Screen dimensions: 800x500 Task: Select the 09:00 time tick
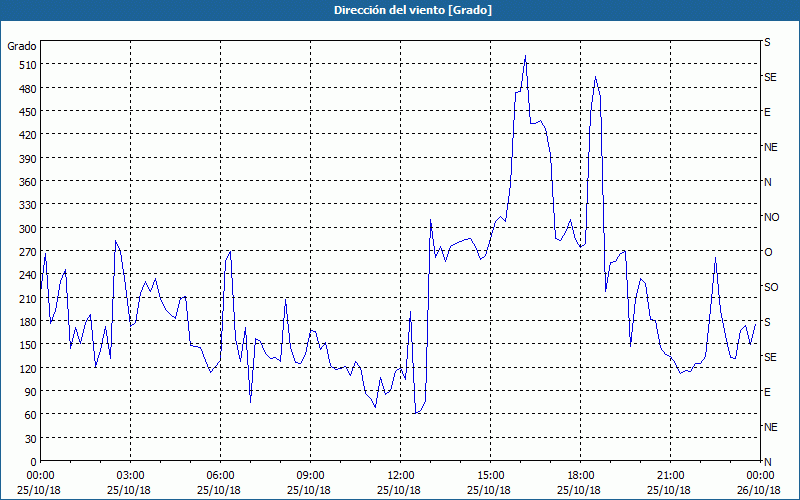click(310, 476)
